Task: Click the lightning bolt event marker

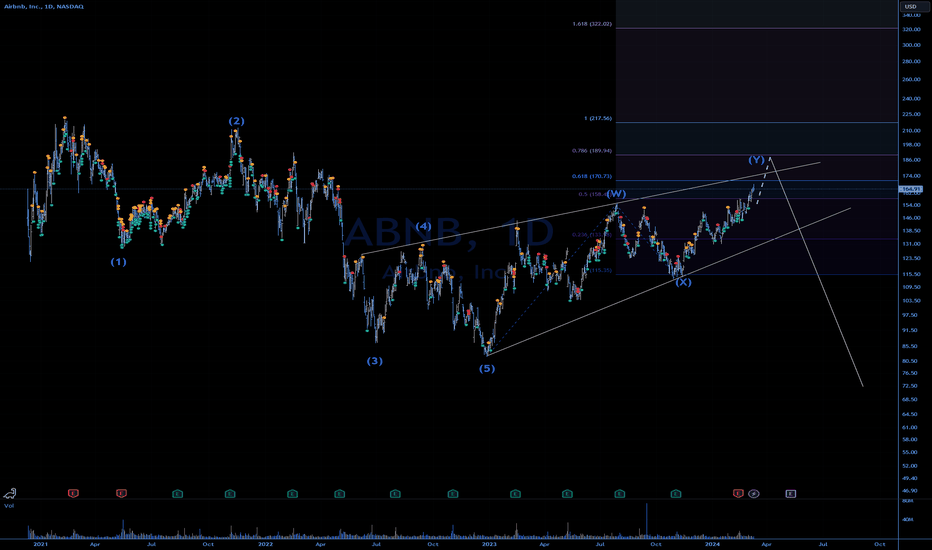Action: click(754, 494)
